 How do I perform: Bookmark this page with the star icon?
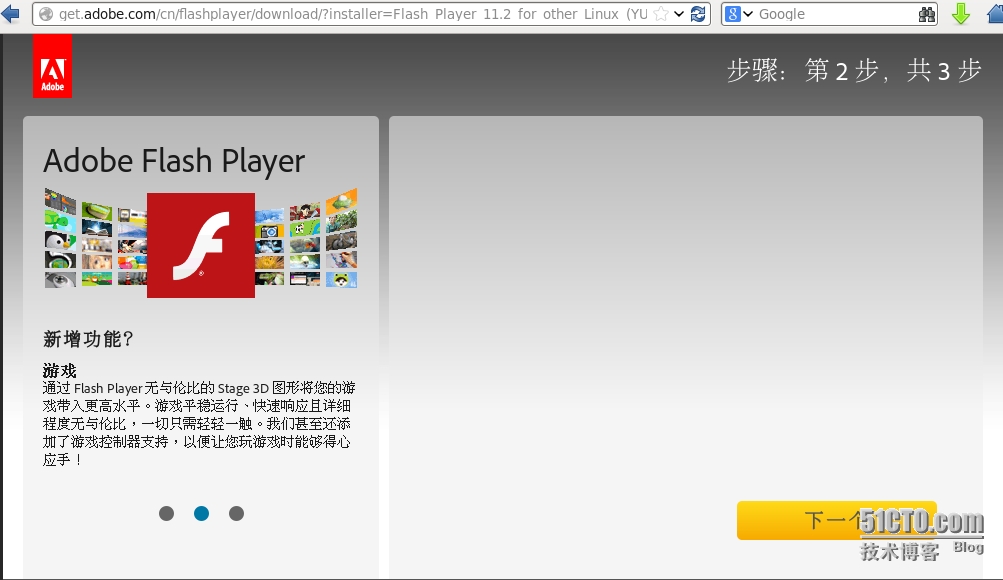[x=661, y=14]
